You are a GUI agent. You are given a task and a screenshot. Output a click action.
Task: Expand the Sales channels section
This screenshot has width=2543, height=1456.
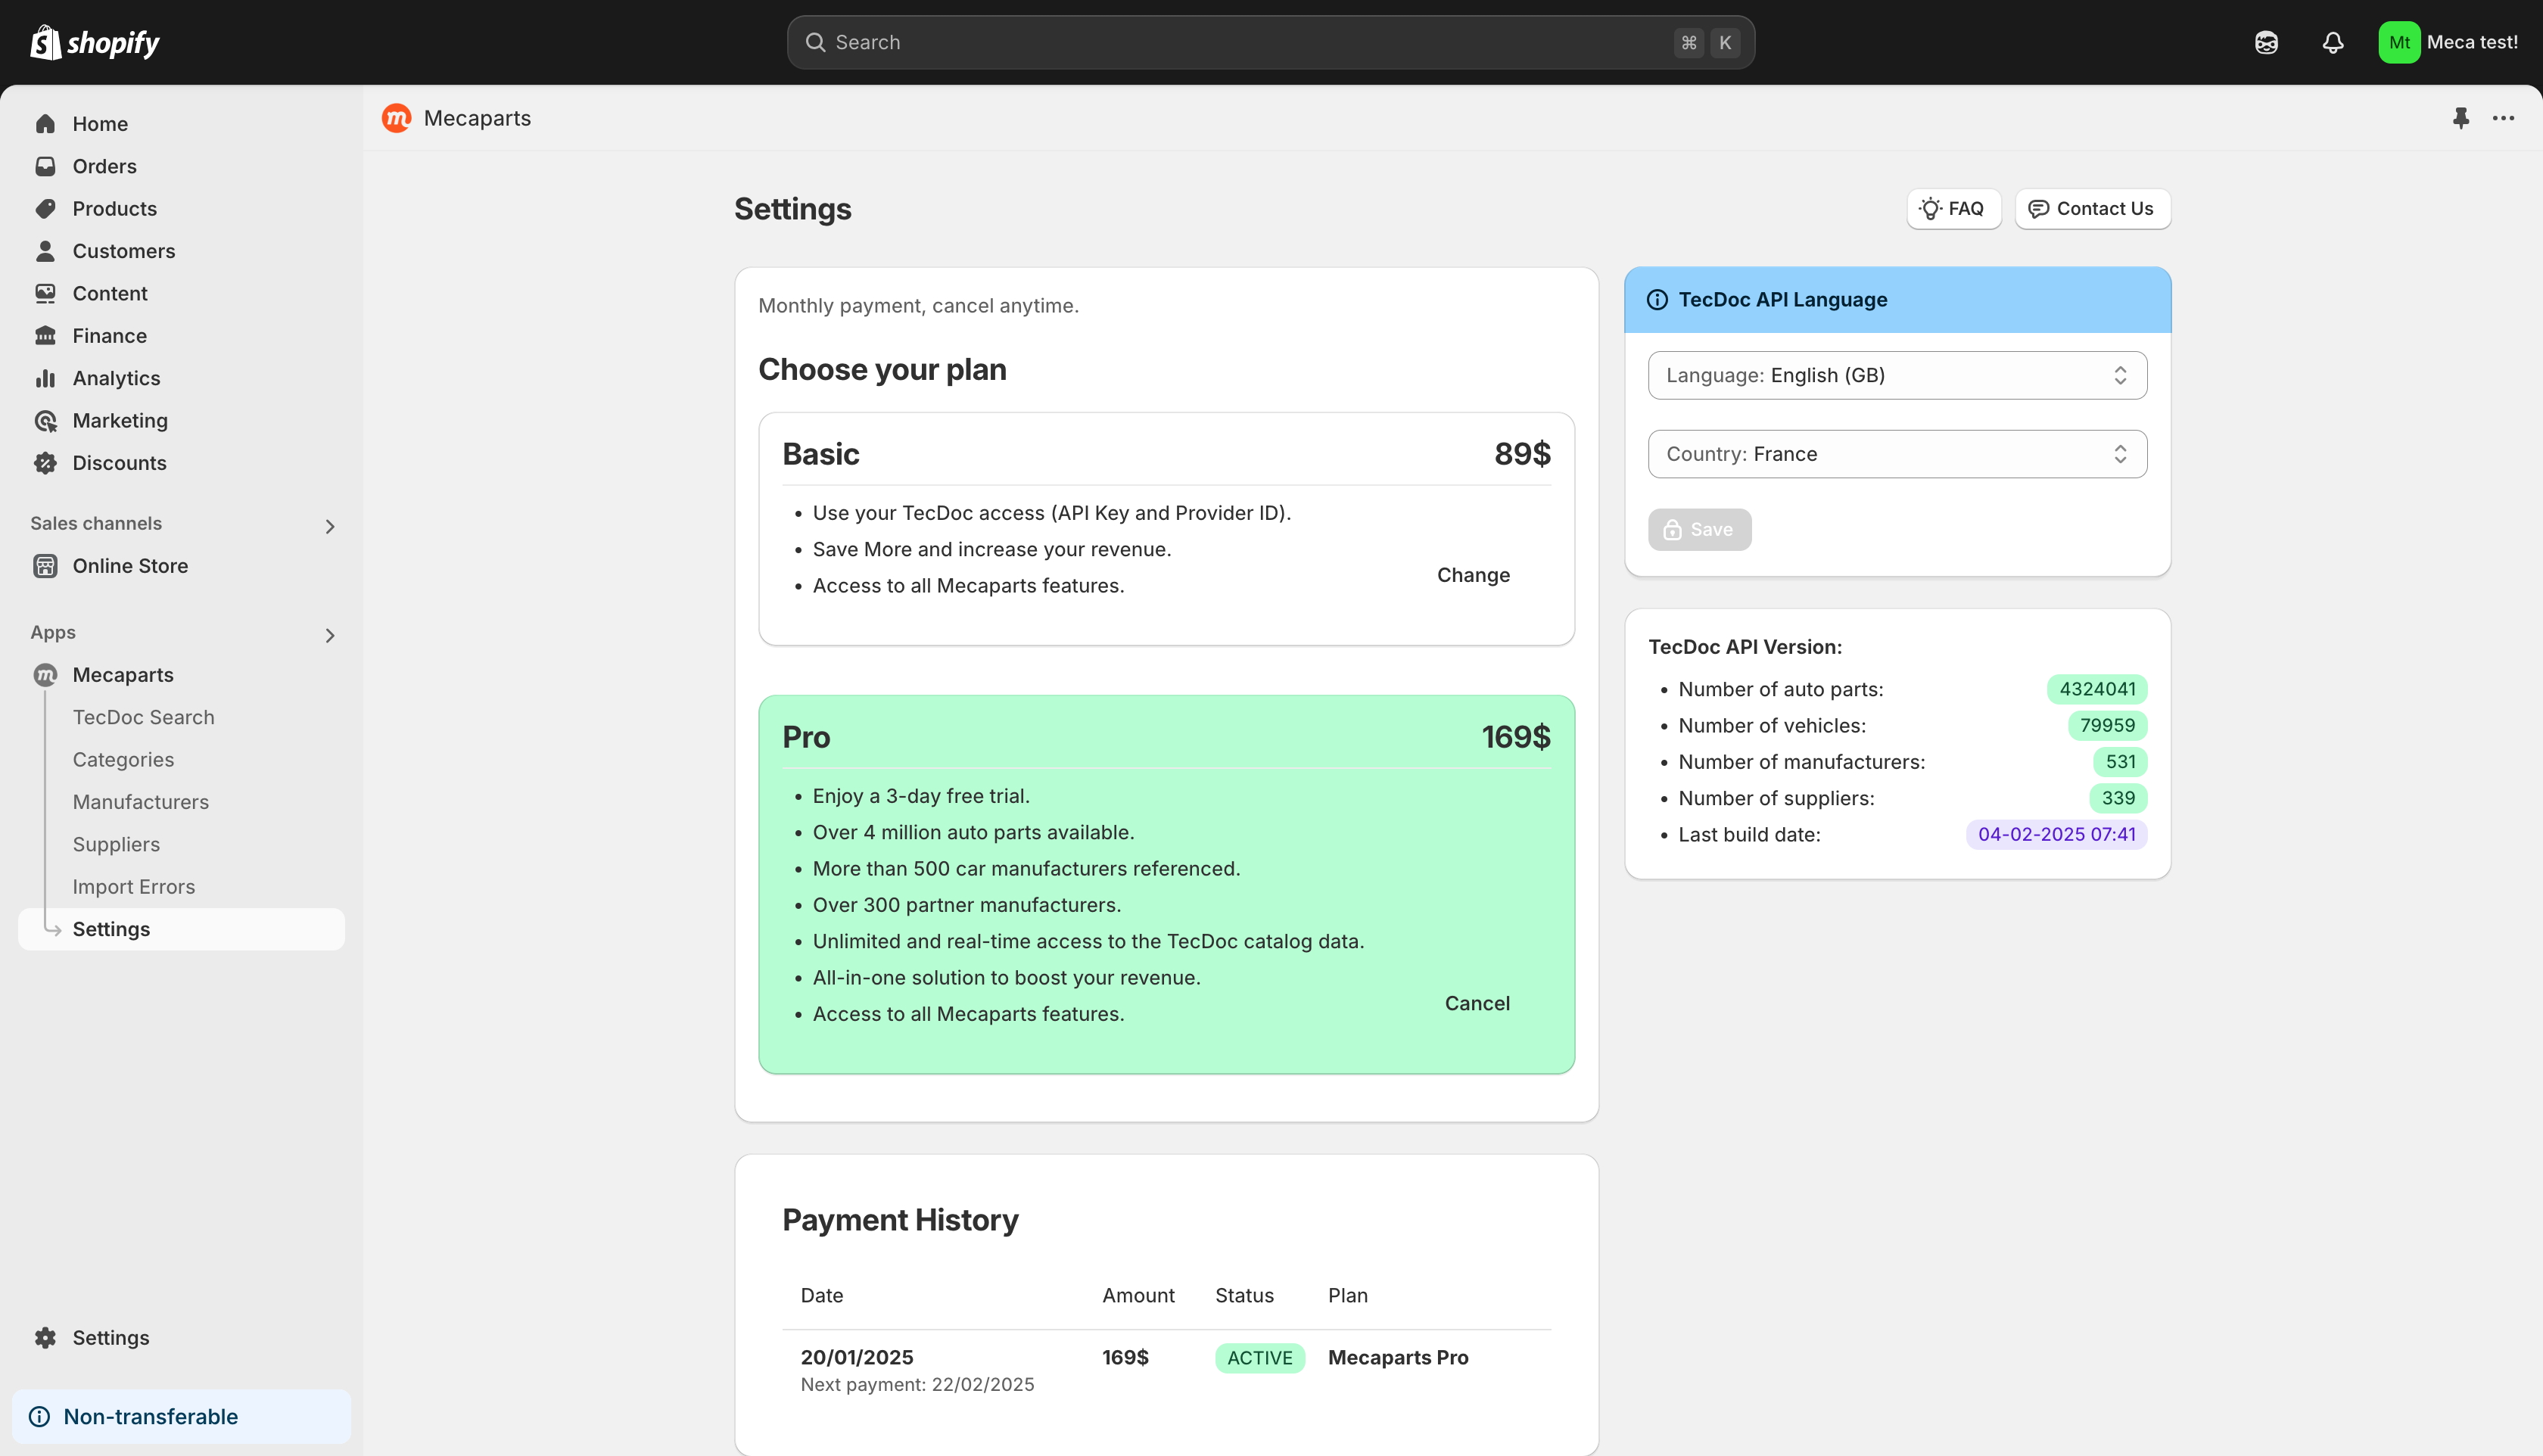coord(329,526)
